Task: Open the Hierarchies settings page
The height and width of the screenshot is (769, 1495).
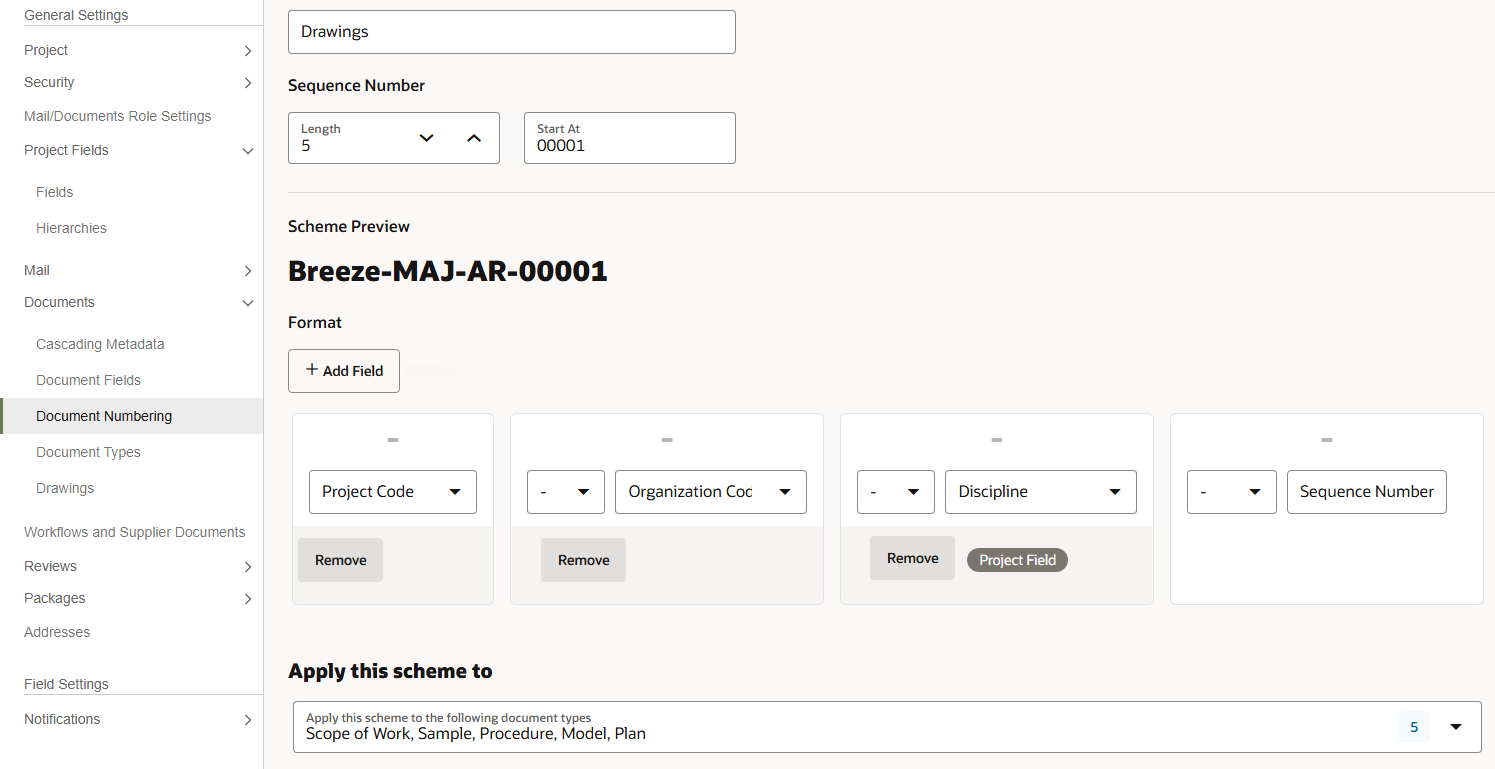Action: point(71,228)
